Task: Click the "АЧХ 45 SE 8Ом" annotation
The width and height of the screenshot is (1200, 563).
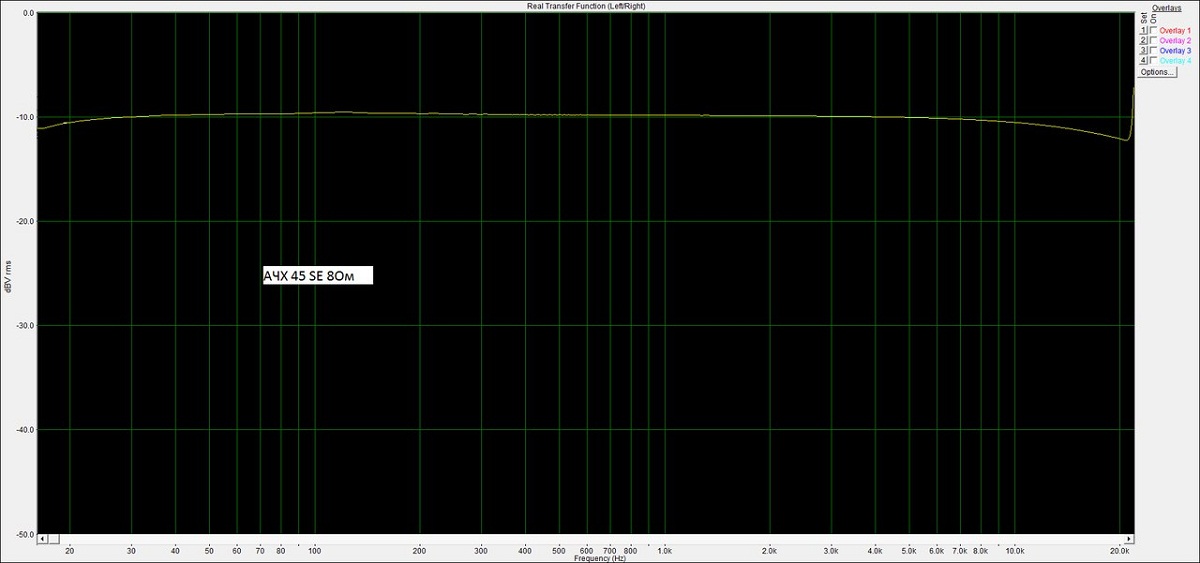Action: click(x=317, y=276)
